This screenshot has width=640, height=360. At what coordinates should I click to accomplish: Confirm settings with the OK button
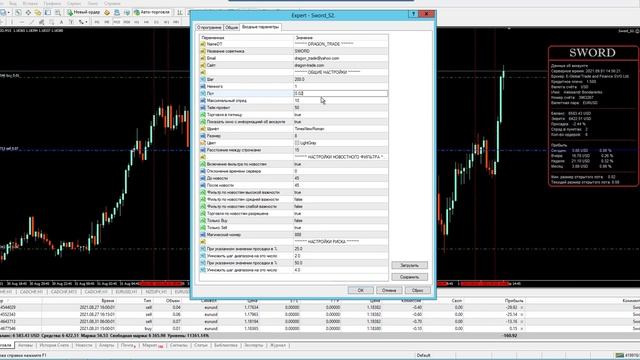click(360, 290)
